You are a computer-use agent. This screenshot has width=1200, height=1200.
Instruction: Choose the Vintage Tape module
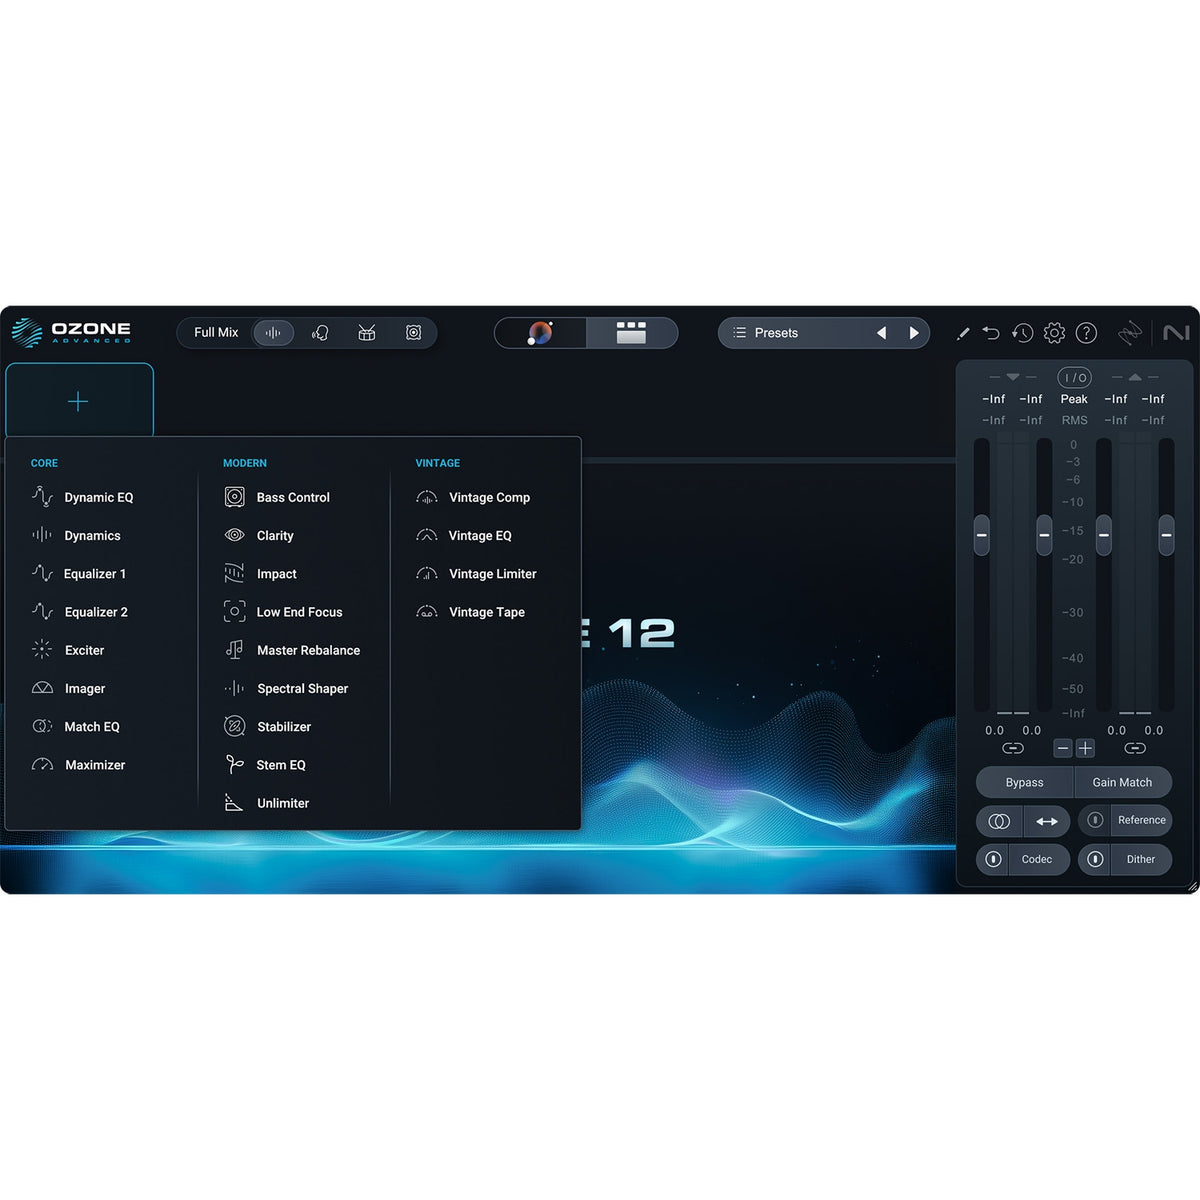471,612
